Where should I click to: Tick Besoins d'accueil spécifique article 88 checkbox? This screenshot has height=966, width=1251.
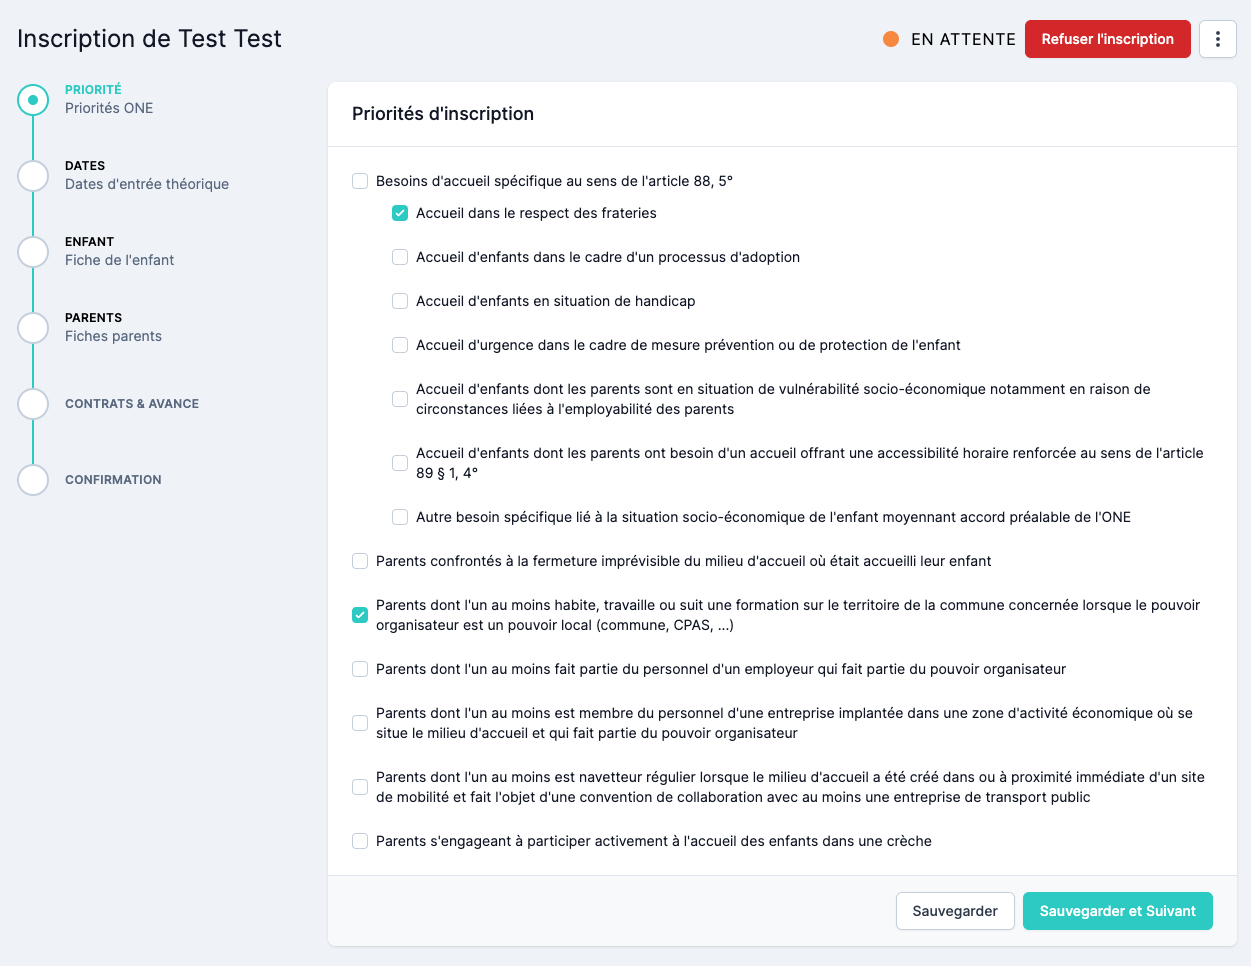coord(360,181)
